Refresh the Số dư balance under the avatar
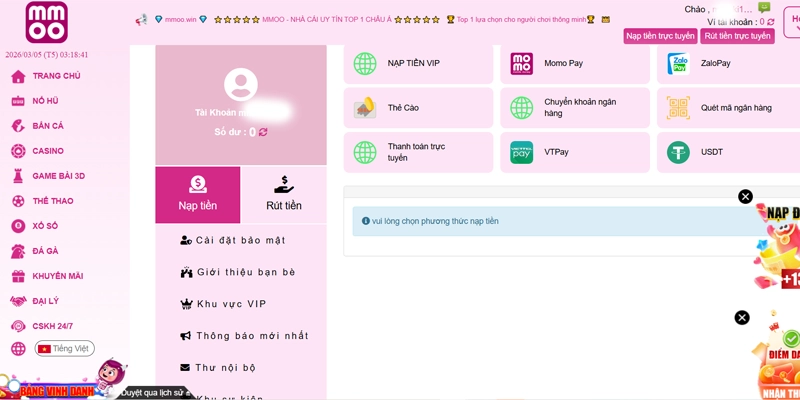800x400 pixels. (263, 132)
